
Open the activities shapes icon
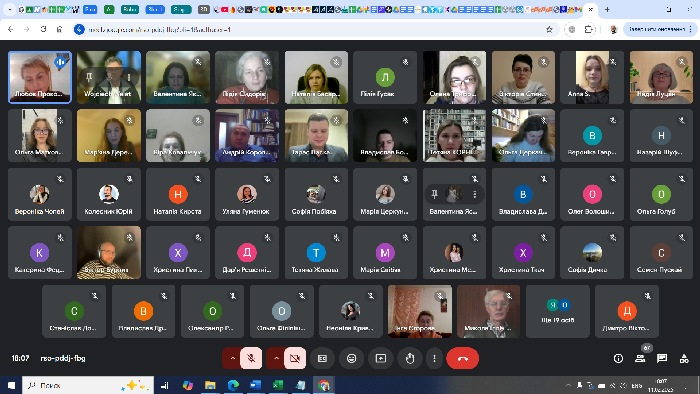[684, 358]
